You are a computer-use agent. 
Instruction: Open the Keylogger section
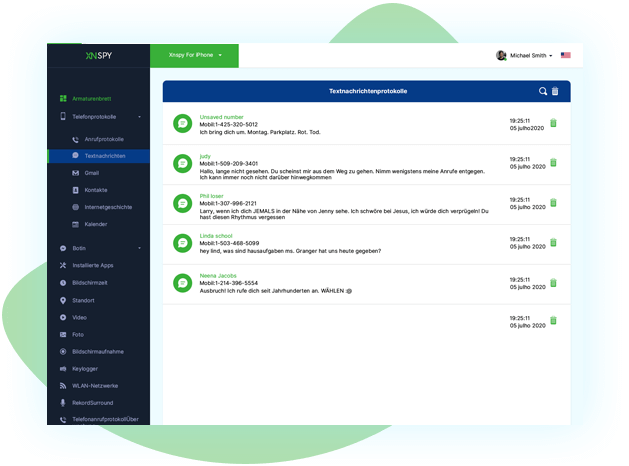pyautogui.click(x=85, y=369)
